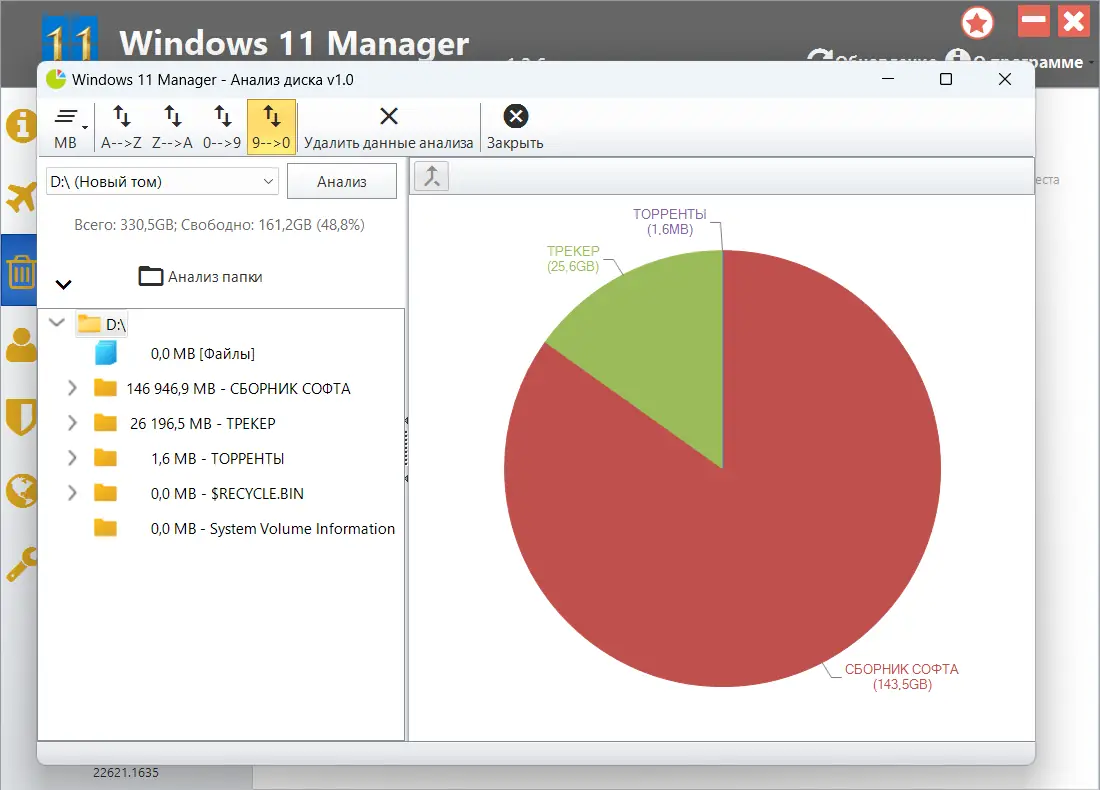Open trash Cleaner section in main sidebar
Screen dimensions: 1100x790
pyautogui.click(x=21, y=271)
